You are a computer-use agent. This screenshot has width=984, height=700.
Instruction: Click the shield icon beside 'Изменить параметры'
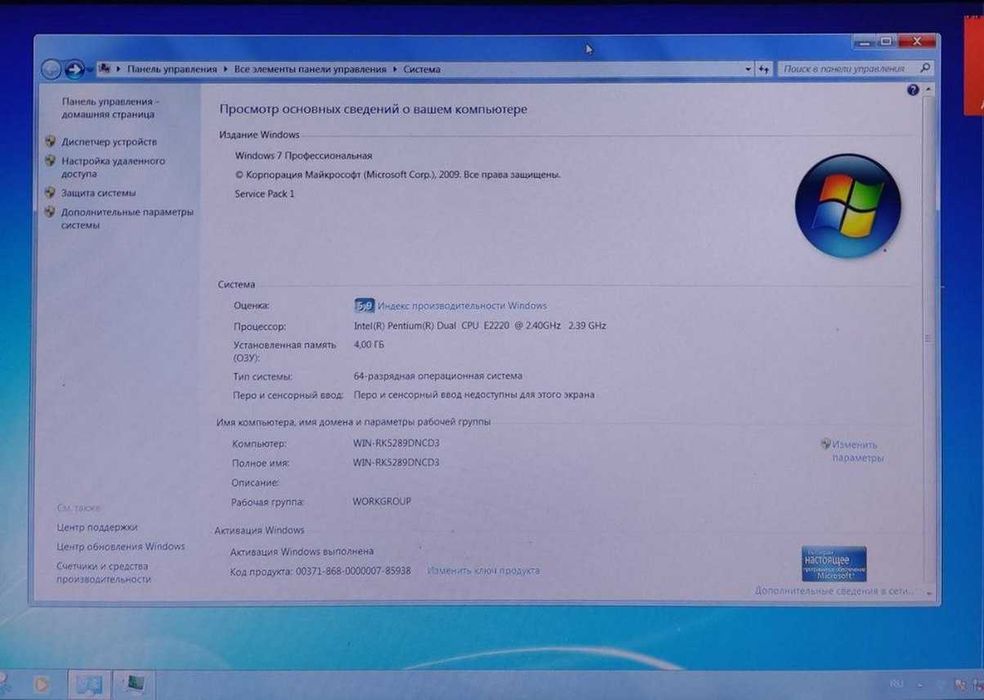pos(825,444)
